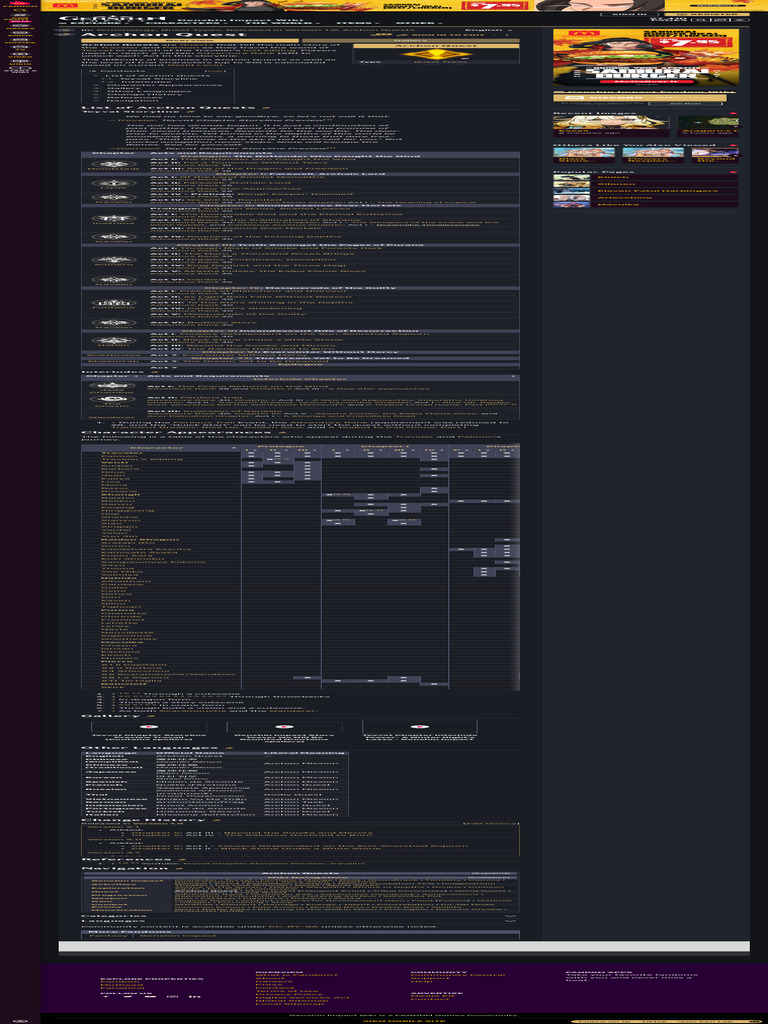Screen dimensions: 768x1024
Task: Click edit pencil next to Other Languages heading
Action: (227, 748)
